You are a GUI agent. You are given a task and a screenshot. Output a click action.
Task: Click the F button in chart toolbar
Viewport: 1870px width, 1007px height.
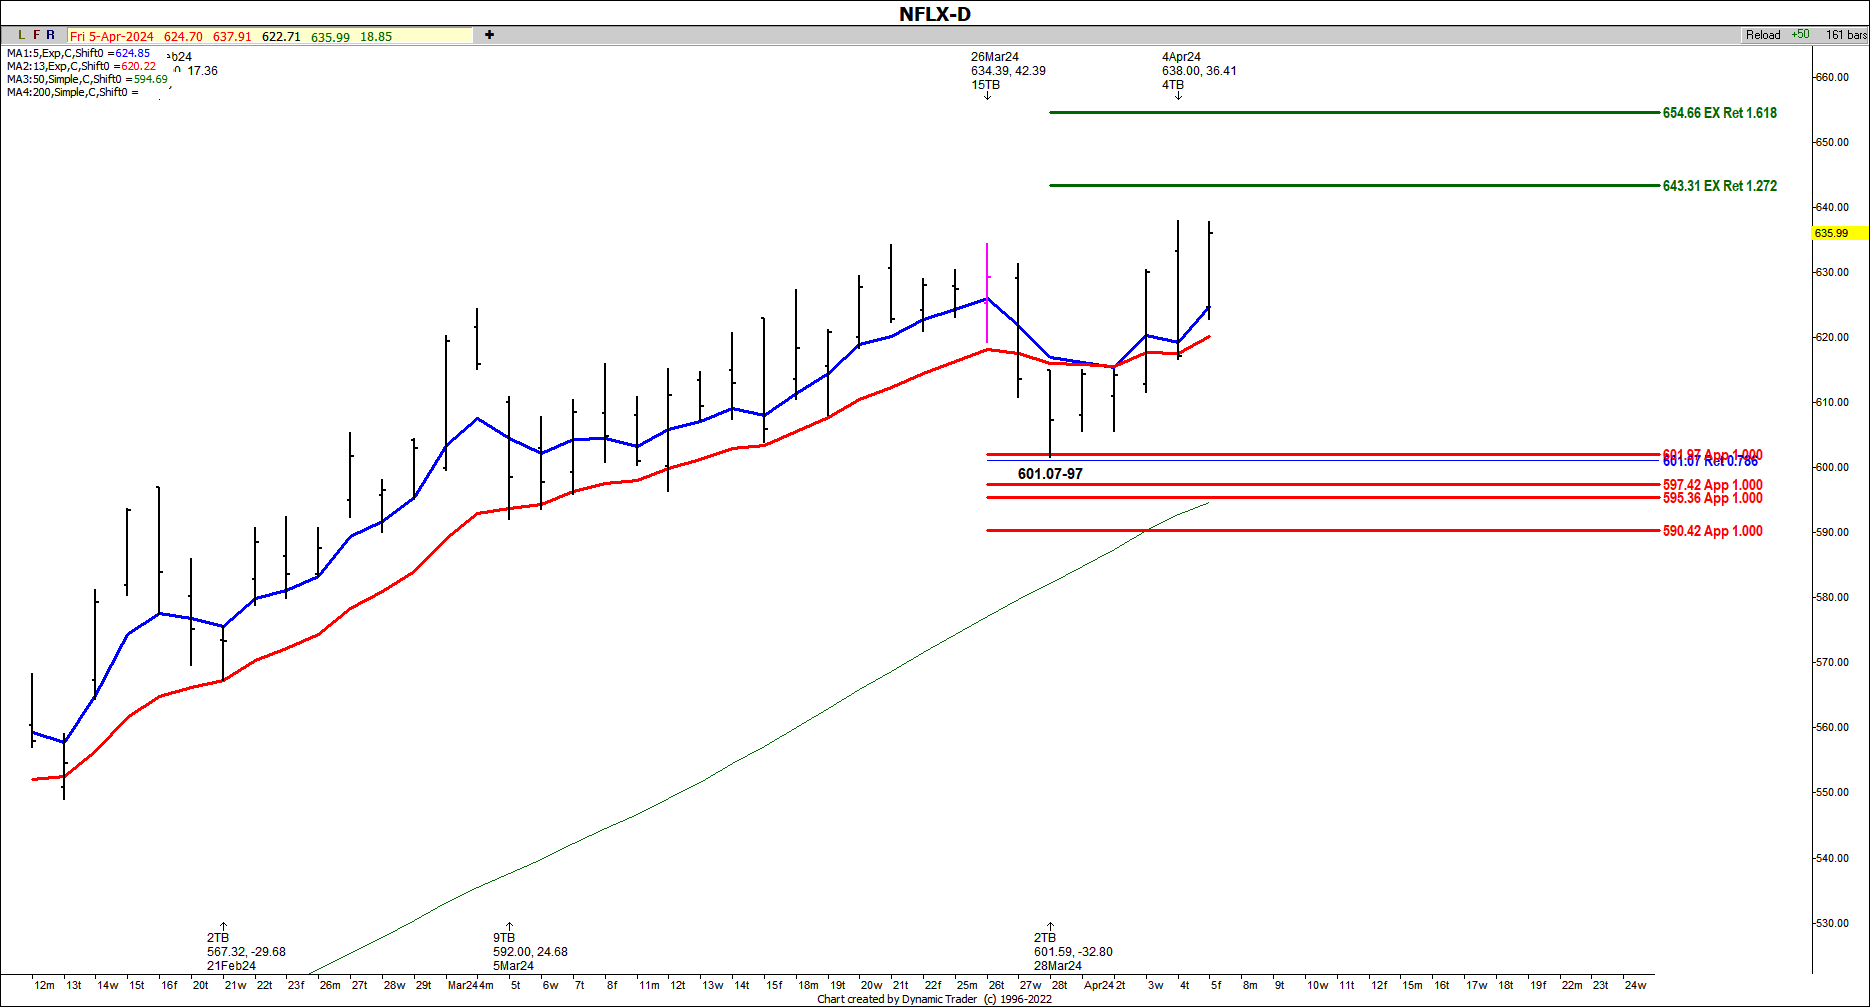tap(36, 35)
